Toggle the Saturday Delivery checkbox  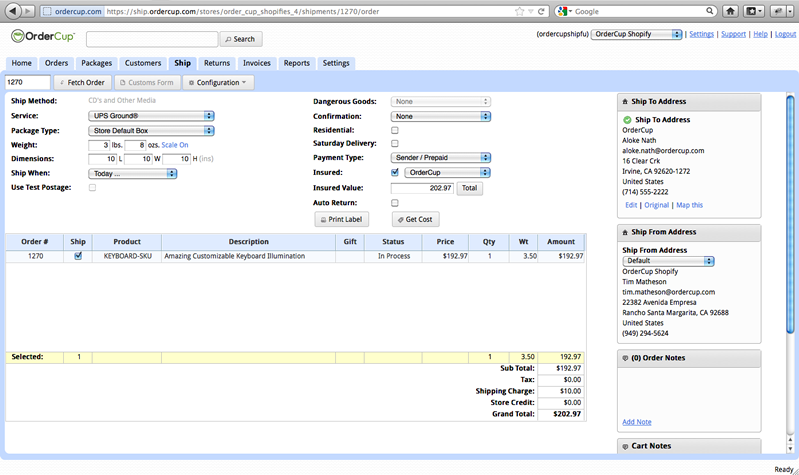(395, 144)
